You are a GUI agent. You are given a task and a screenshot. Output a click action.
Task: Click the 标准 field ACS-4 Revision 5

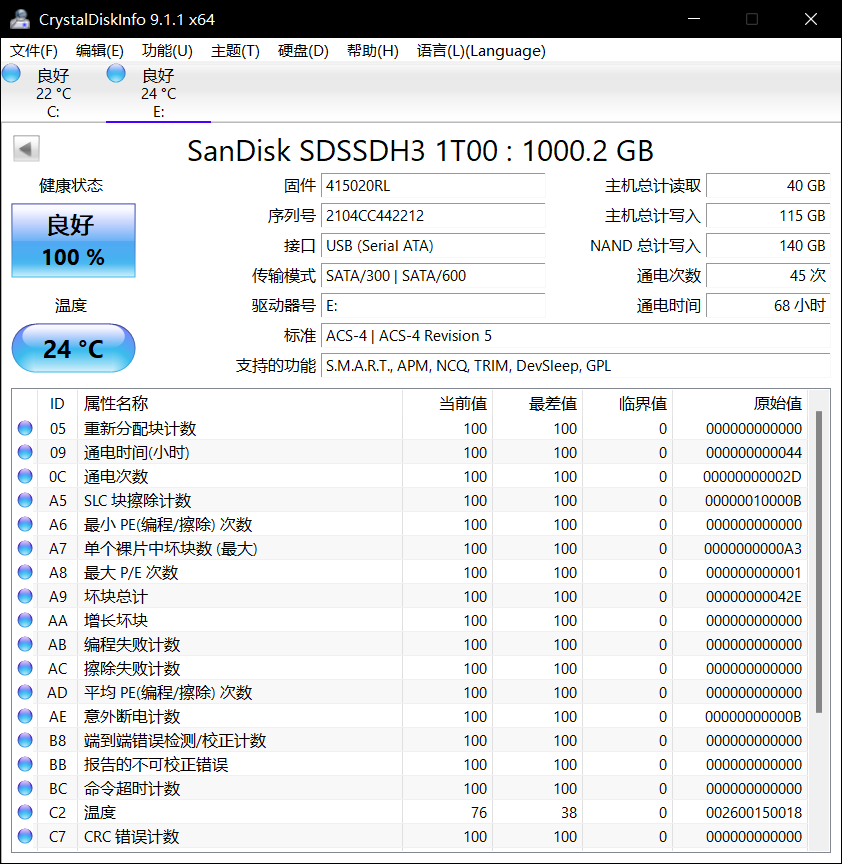click(x=576, y=336)
